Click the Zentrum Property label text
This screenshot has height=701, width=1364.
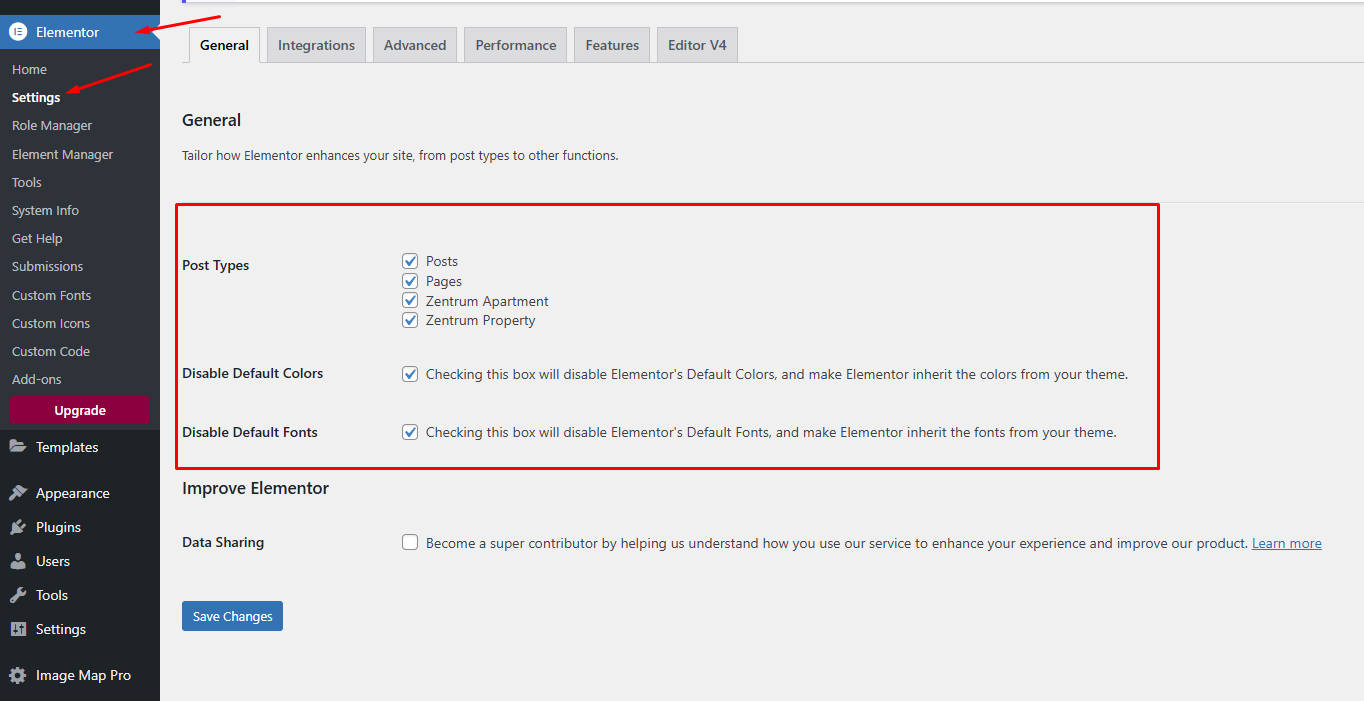pyautogui.click(x=481, y=320)
